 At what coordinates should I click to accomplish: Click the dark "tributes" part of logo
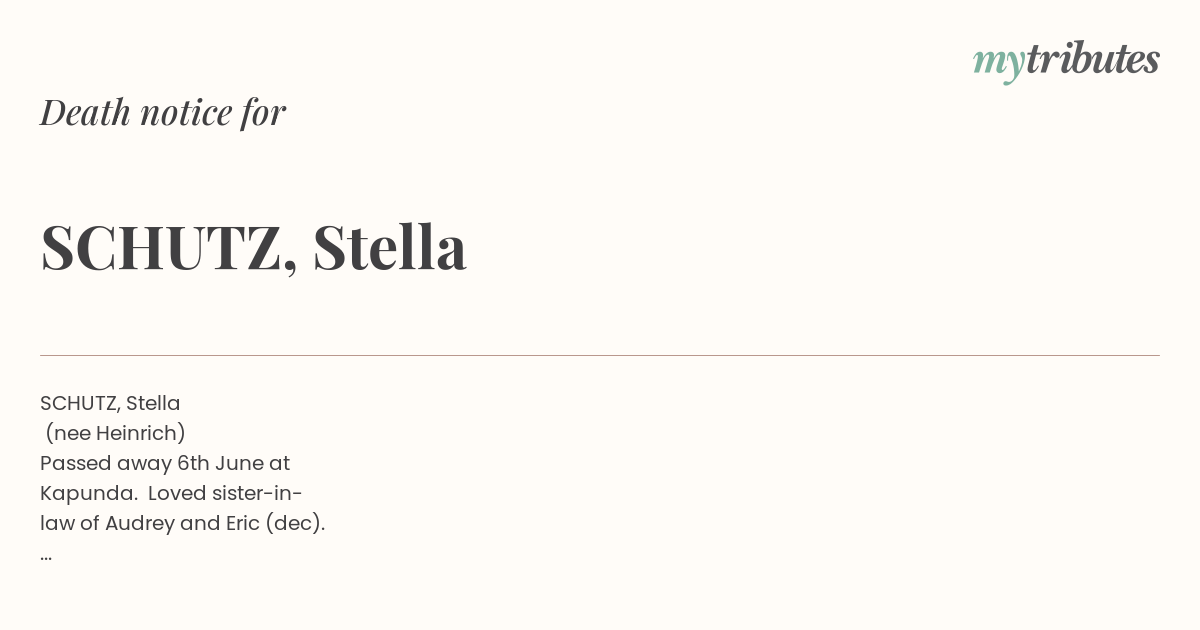click(x=1093, y=58)
